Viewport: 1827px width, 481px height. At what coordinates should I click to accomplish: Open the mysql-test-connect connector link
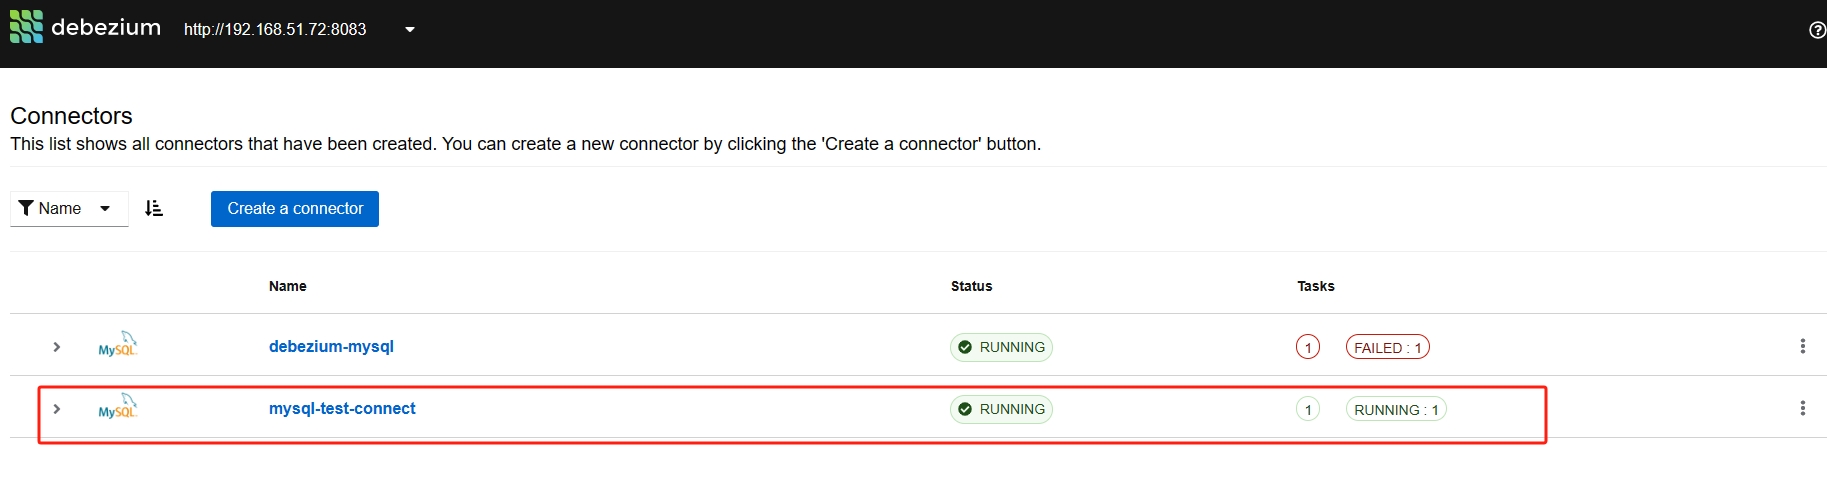click(342, 408)
